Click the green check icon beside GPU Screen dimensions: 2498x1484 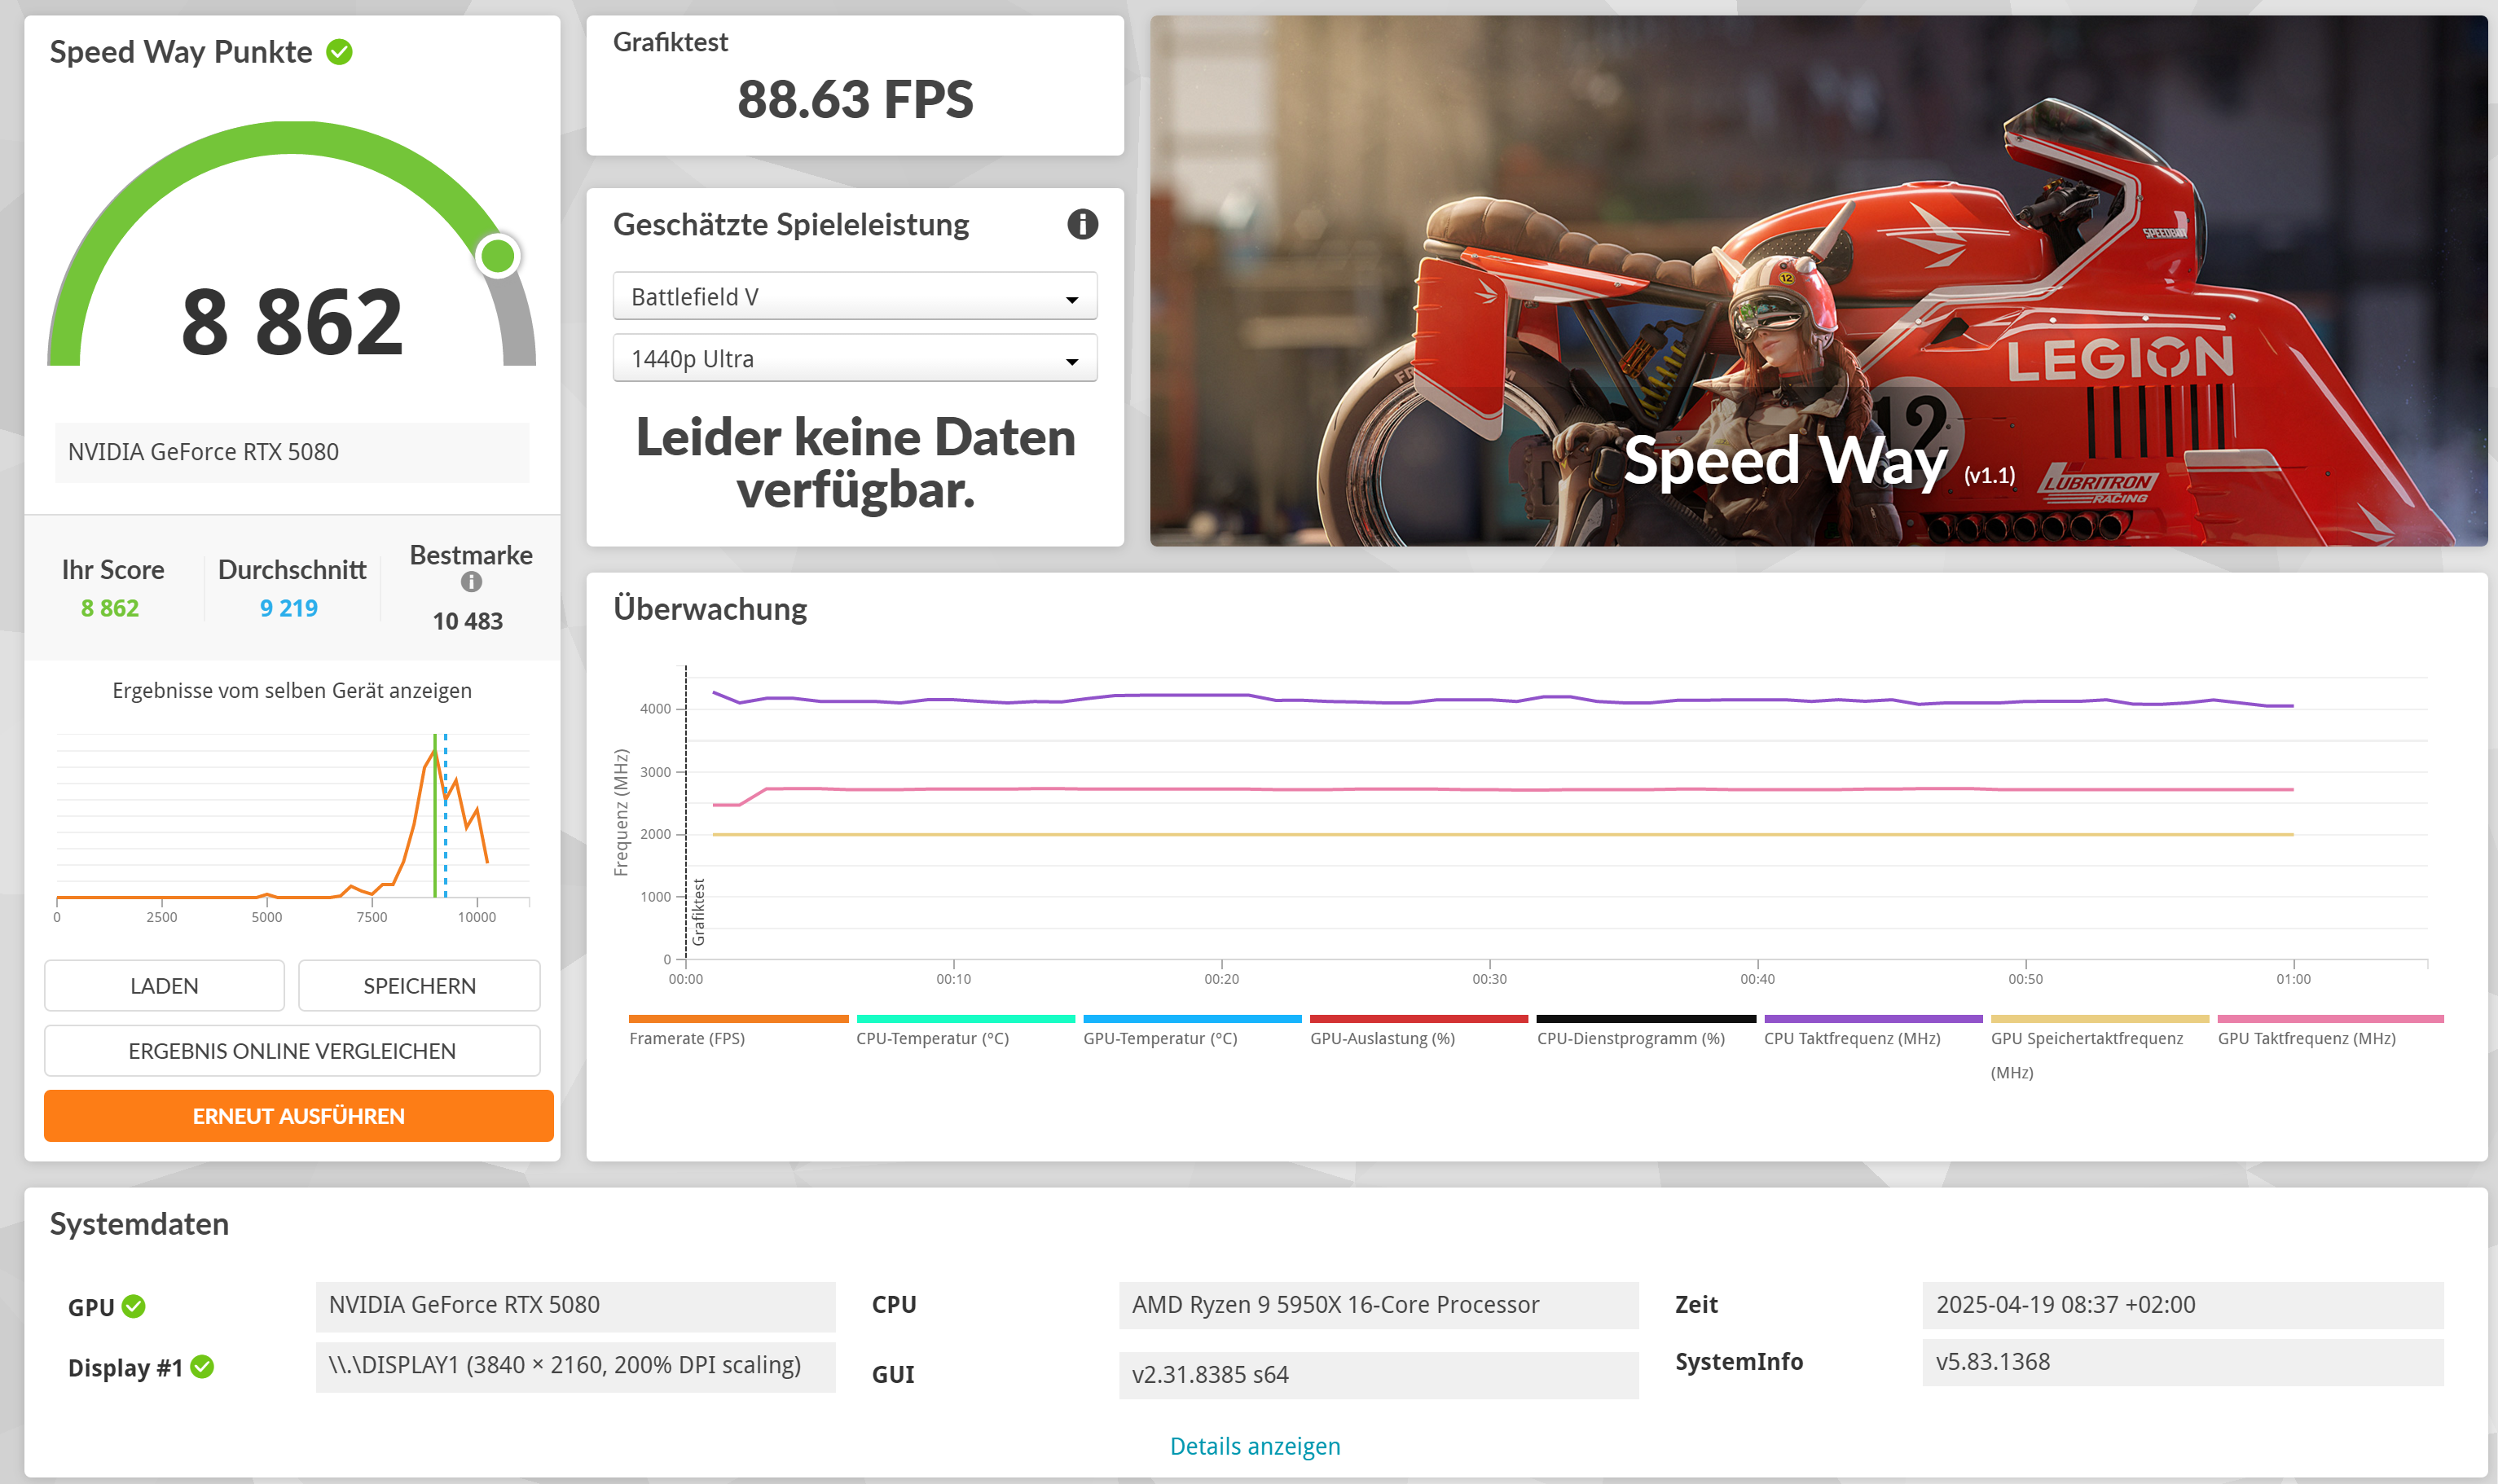click(x=134, y=1306)
